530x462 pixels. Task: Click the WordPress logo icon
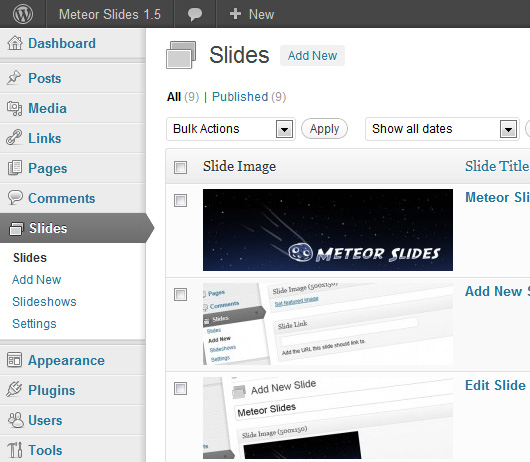coord(23,14)
